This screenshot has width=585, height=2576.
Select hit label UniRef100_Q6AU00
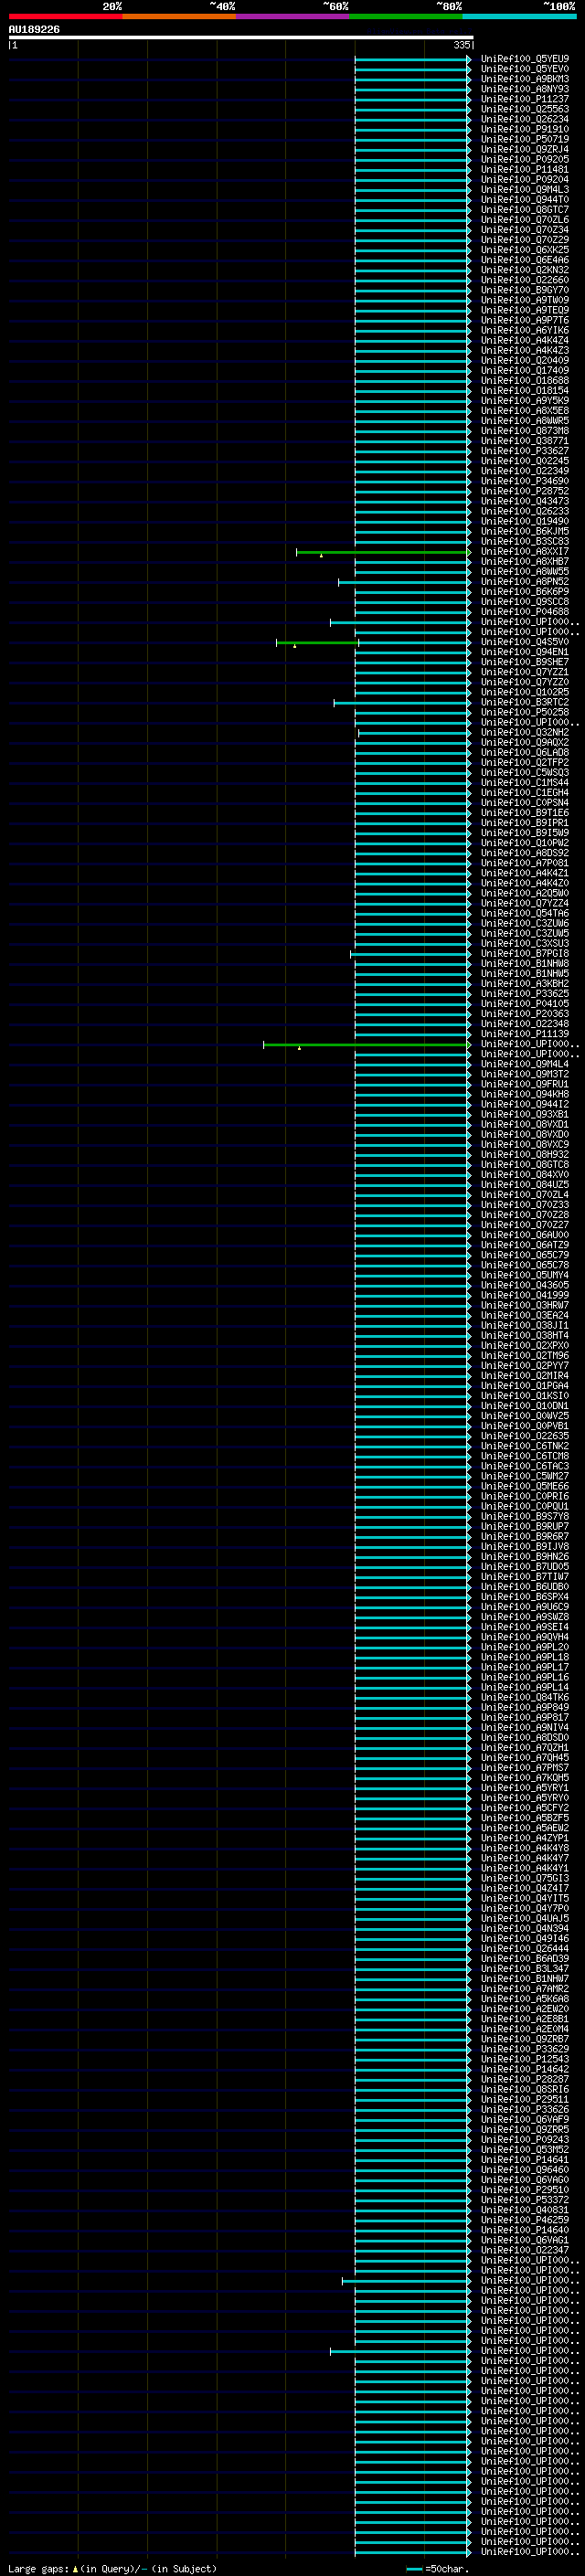(525, 1235)
